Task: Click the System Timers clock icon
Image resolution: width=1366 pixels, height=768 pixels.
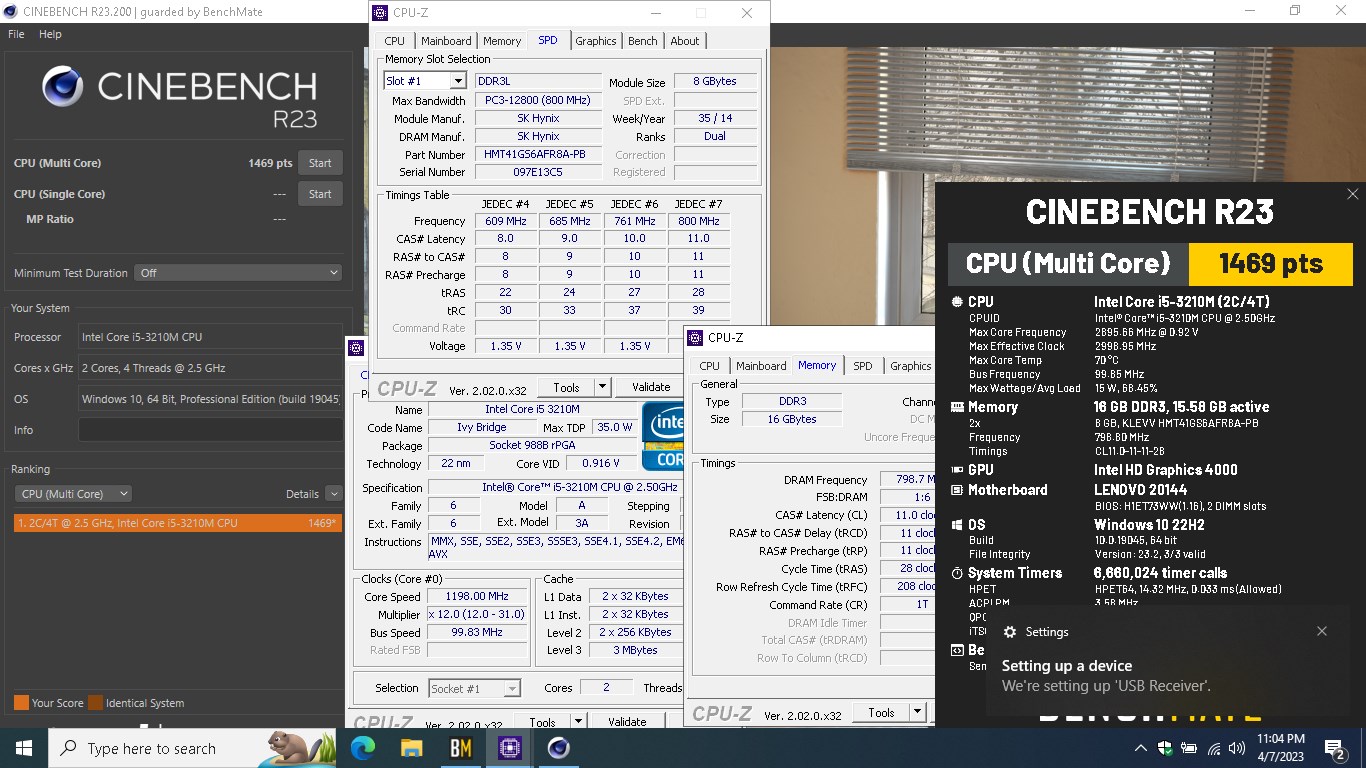Action: coord(957,573)
